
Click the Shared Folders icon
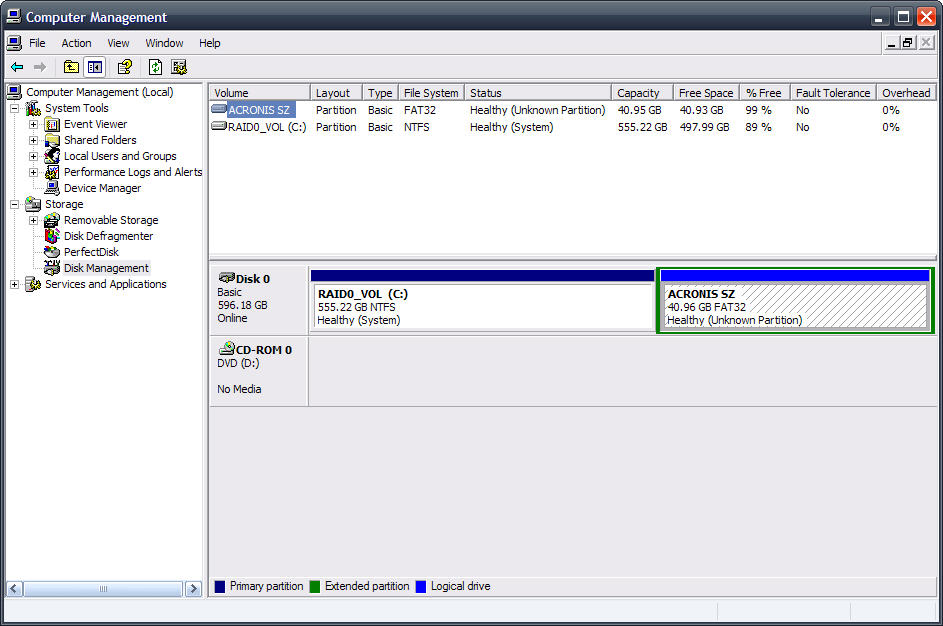(x=52, y=140)
